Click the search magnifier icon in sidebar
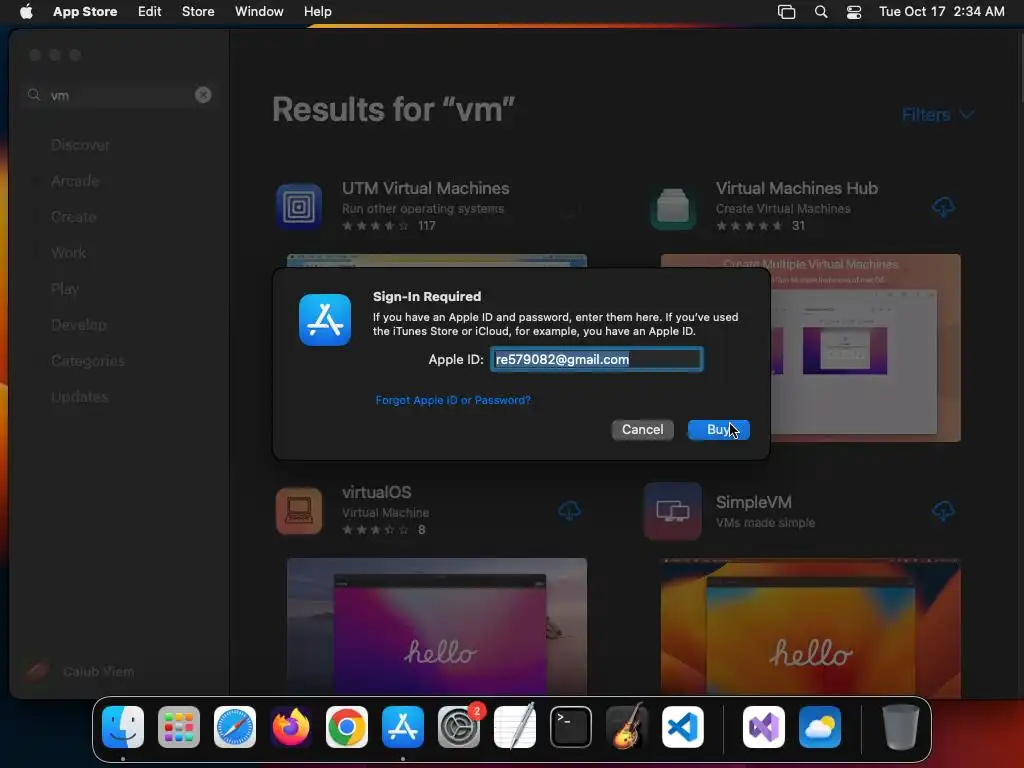Image resolution: width=1024 pixels, height=768 pixels. (33, 95)
